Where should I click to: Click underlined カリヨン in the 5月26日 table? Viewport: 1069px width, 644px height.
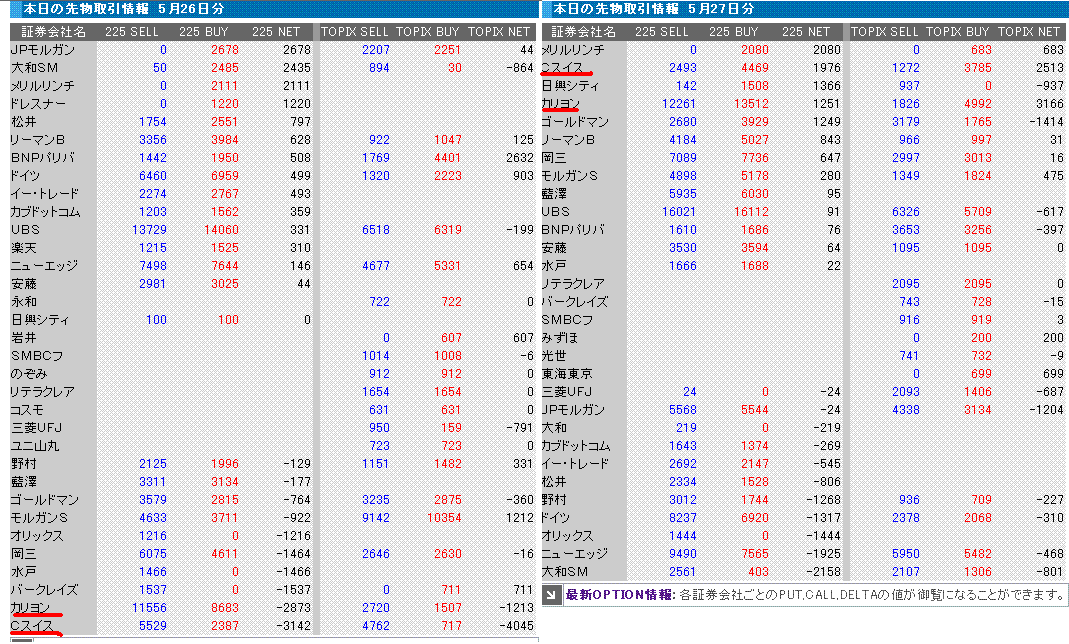(x=31, y=608)
